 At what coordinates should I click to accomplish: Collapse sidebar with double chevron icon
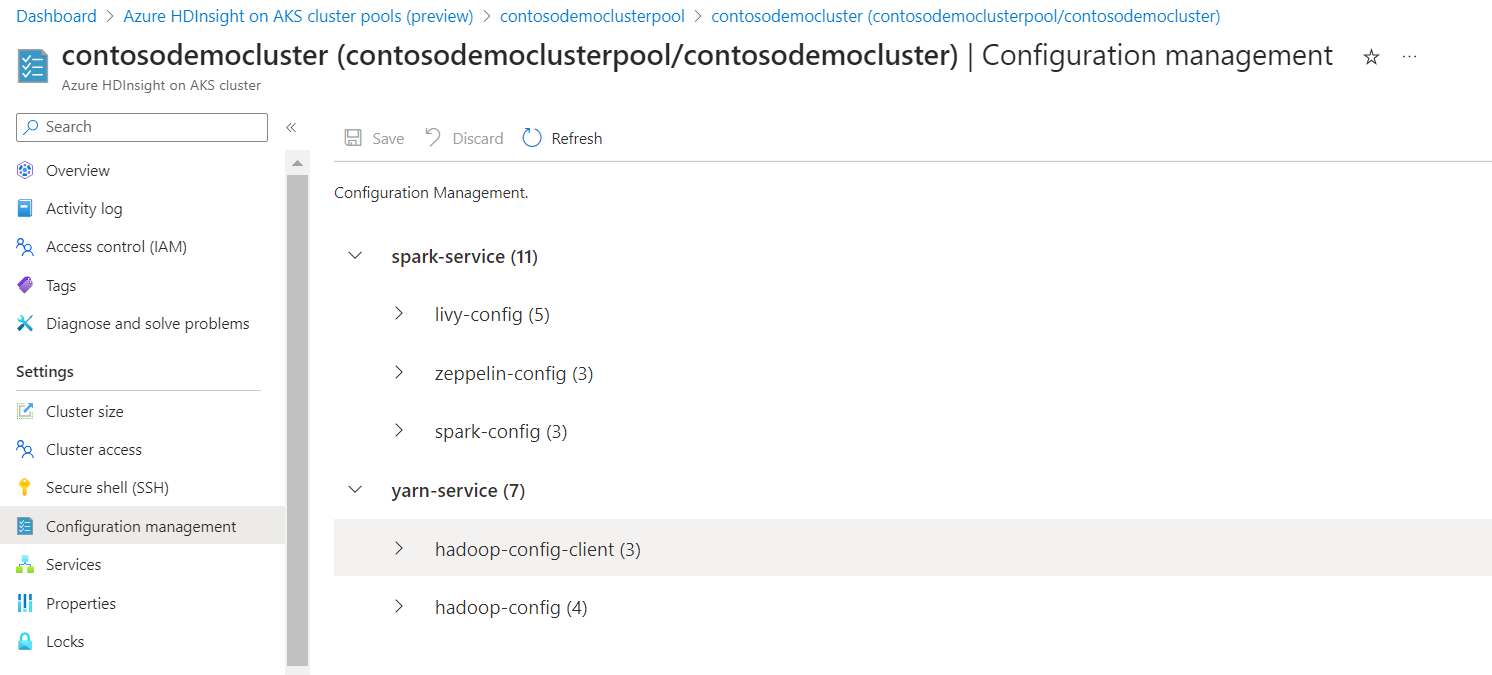click(x=291, y=127)
